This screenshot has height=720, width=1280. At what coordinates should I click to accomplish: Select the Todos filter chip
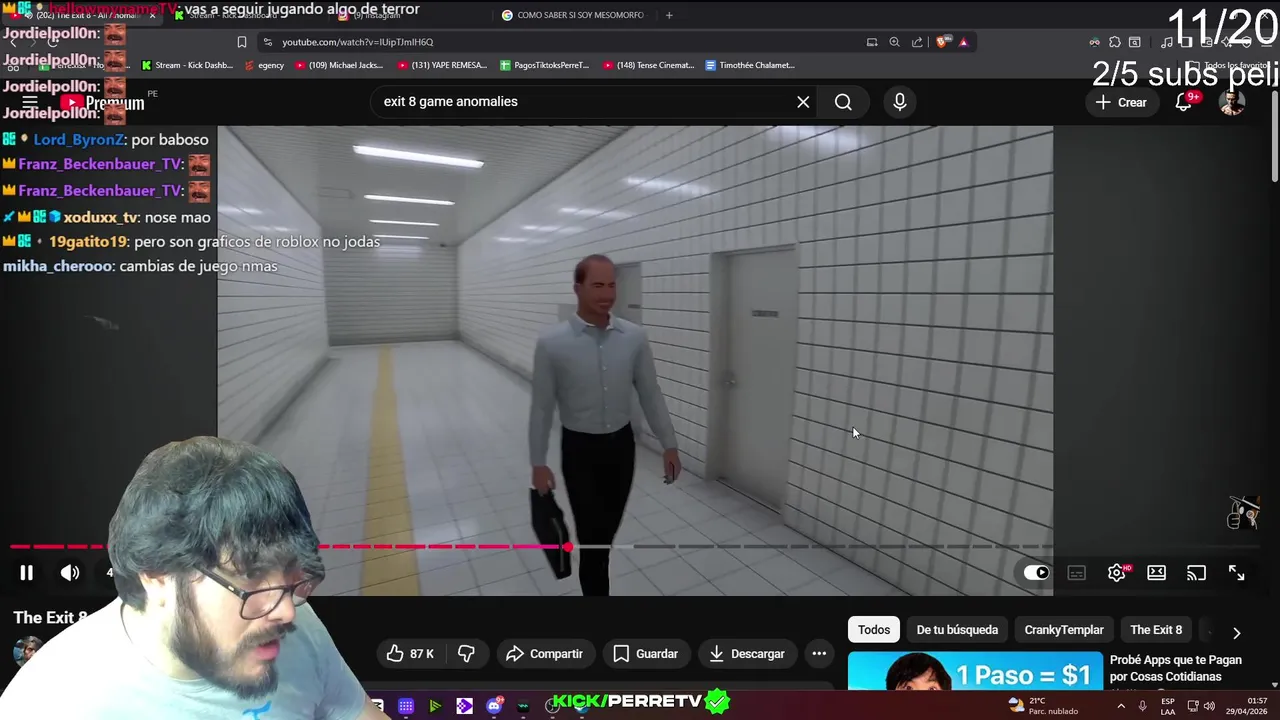point(874,630)
